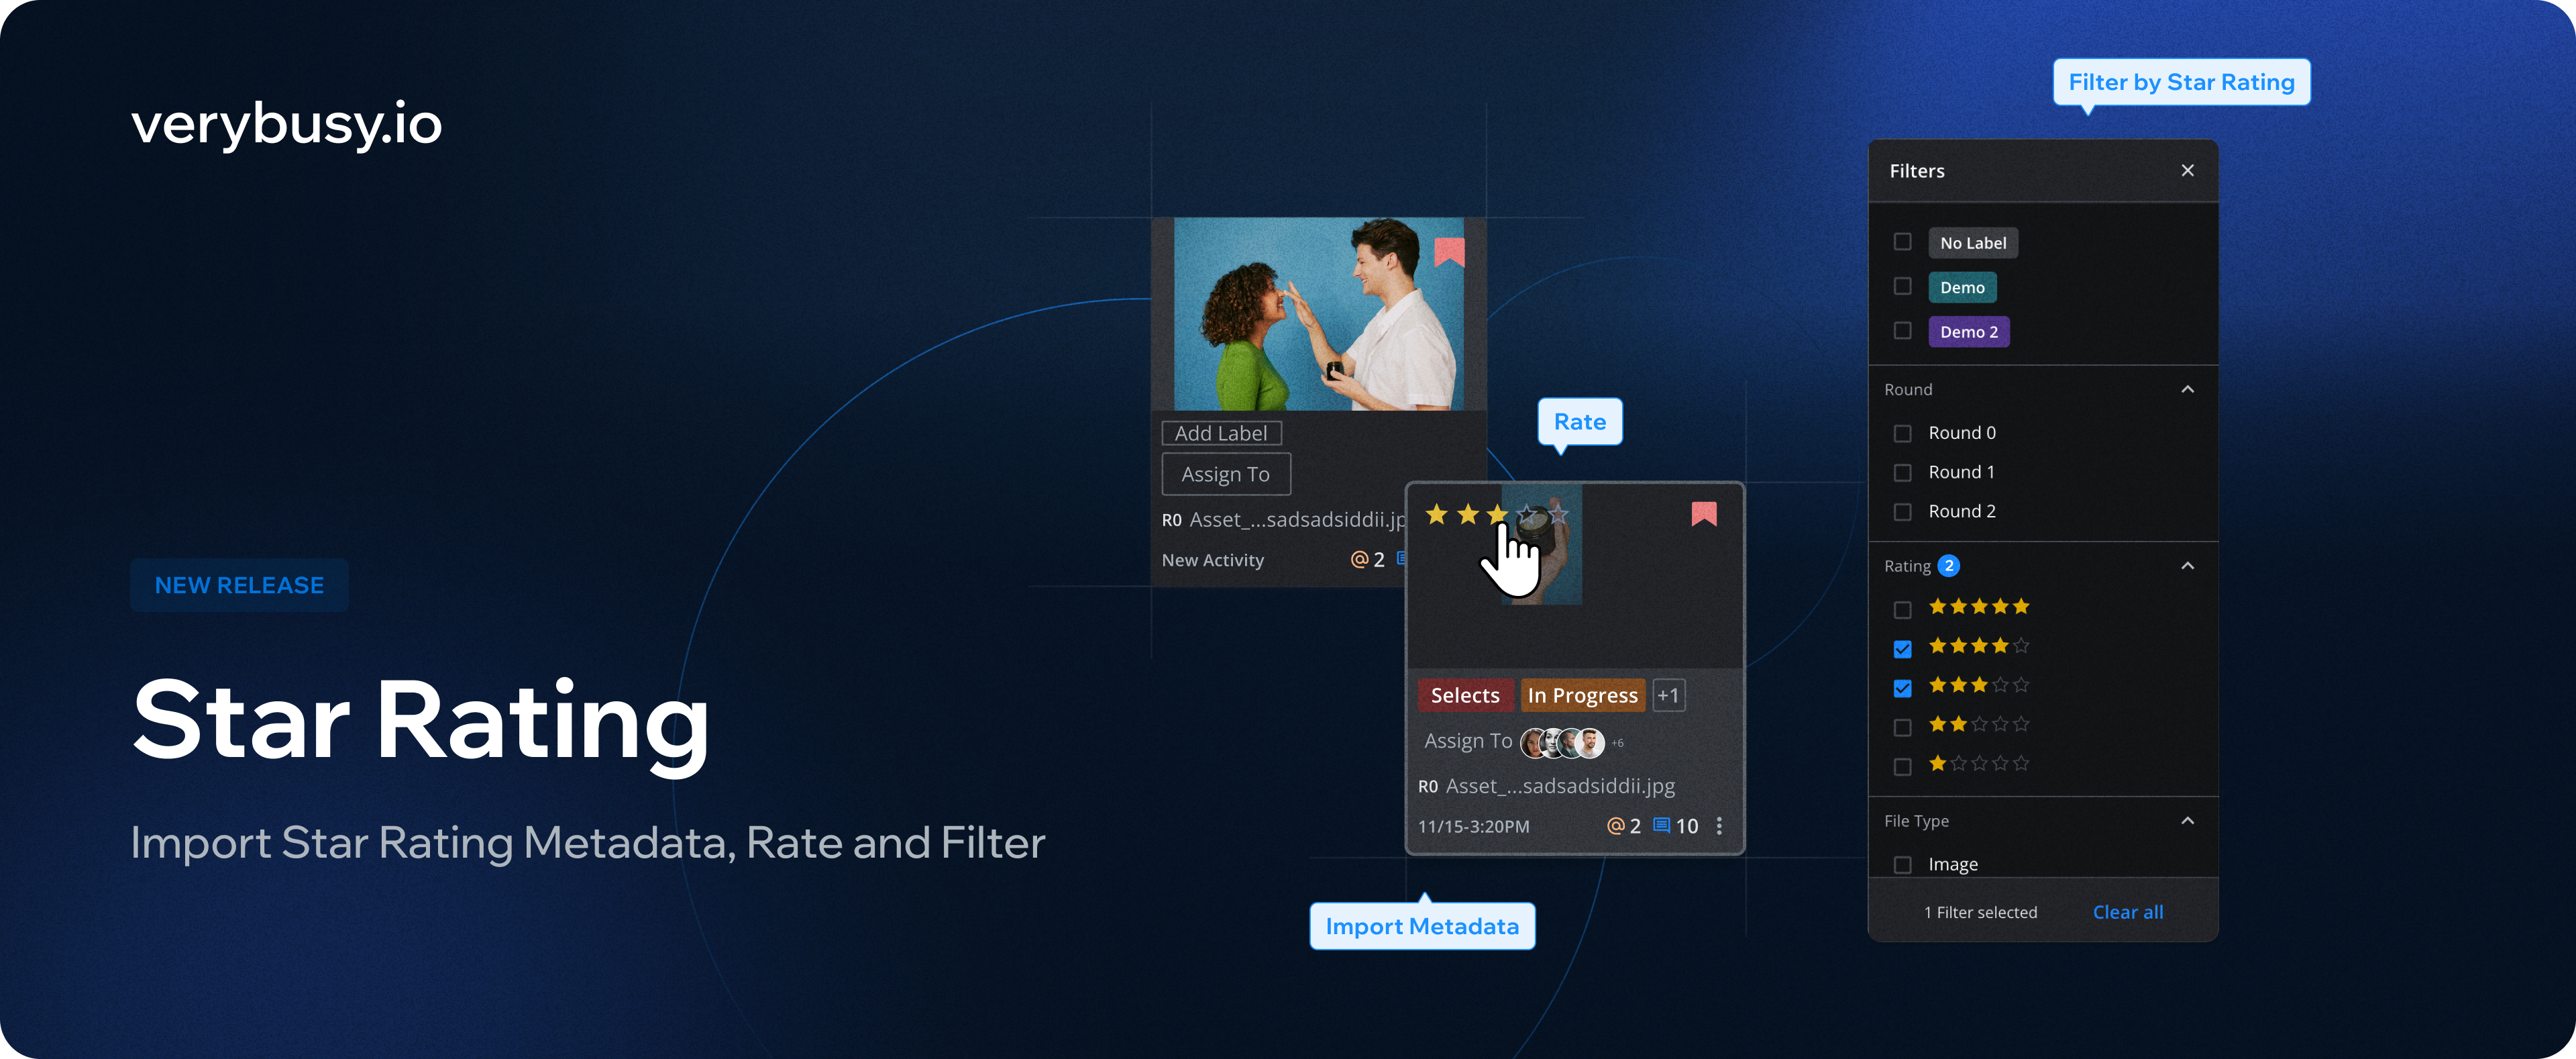The height and width of the screenshot is (1059, 2576).
Task: Click the Filters panel title
Action: pos(1916,171)
